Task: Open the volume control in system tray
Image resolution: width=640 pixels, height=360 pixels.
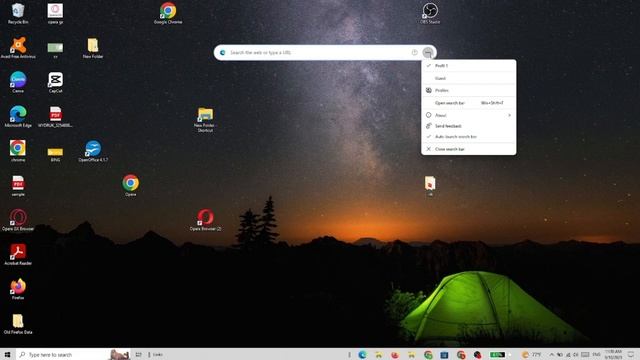Action: click(x=576, y=355)
